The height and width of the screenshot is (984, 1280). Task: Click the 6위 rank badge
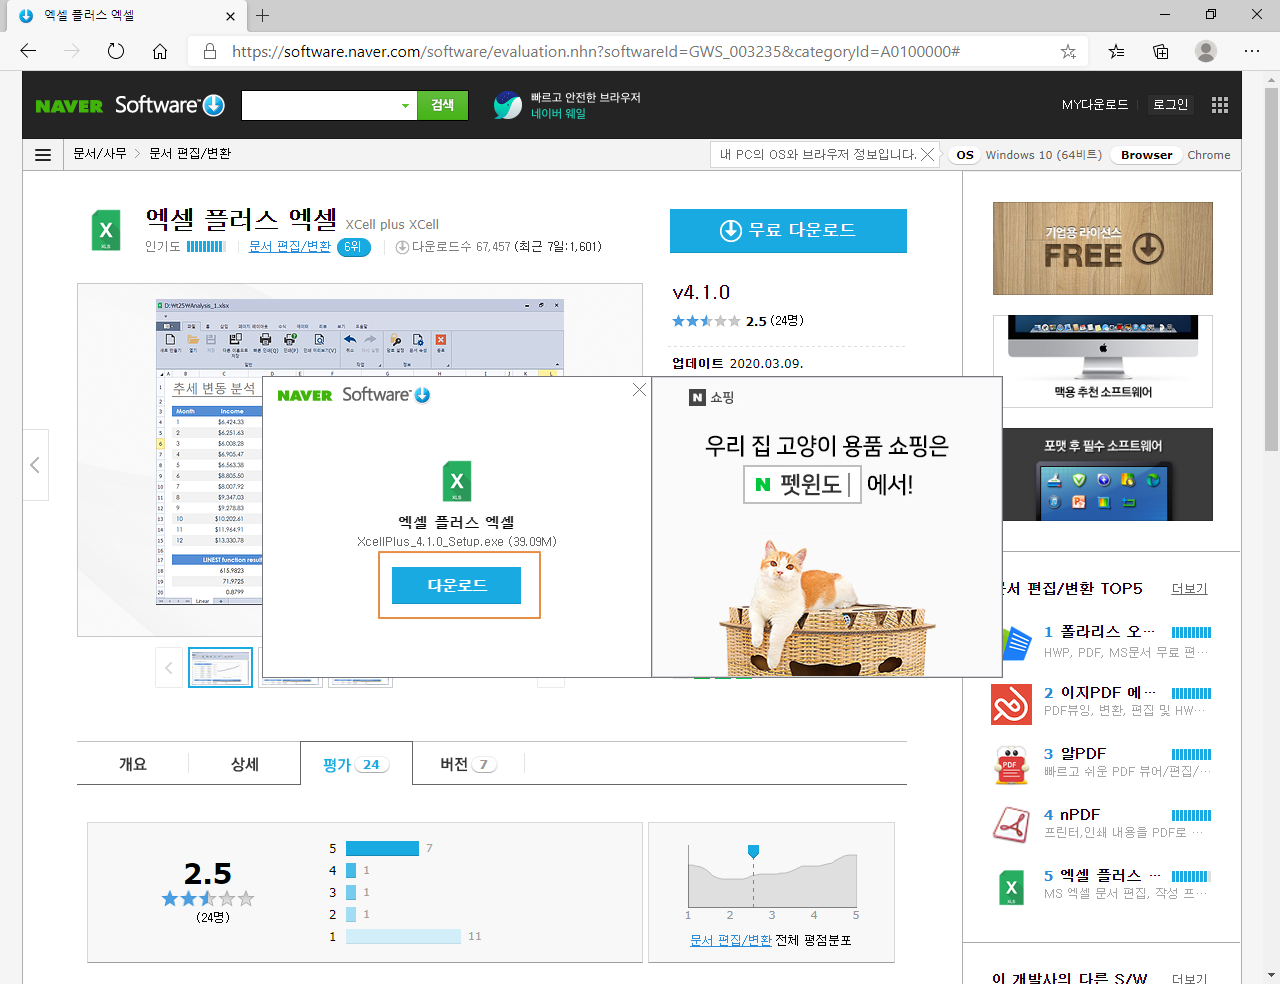354,247
